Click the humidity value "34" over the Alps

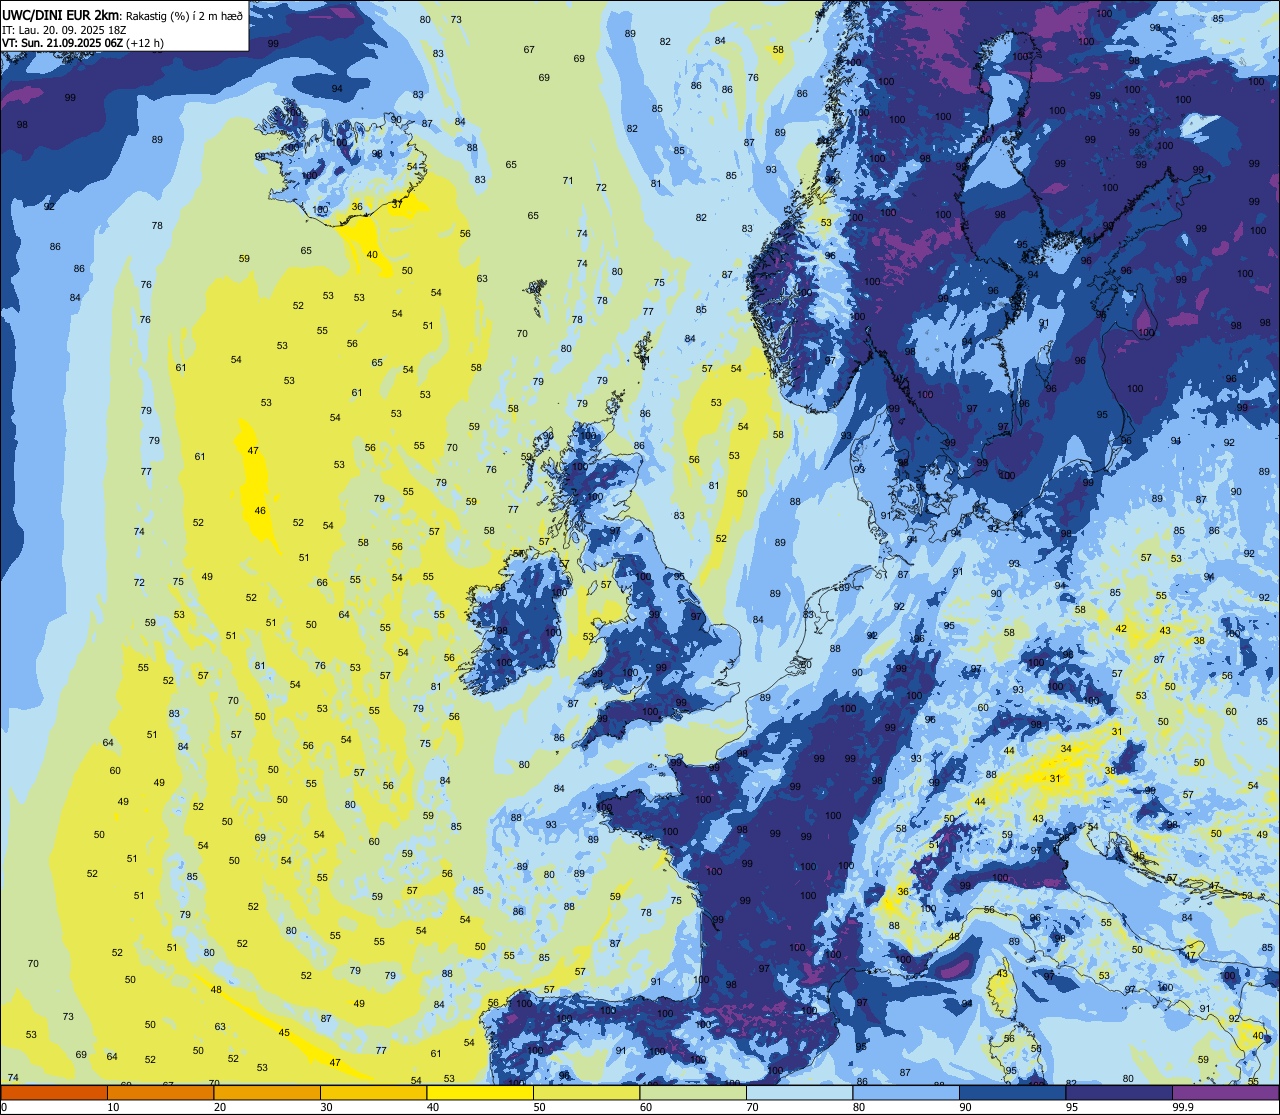click(x=1066, y=749)
